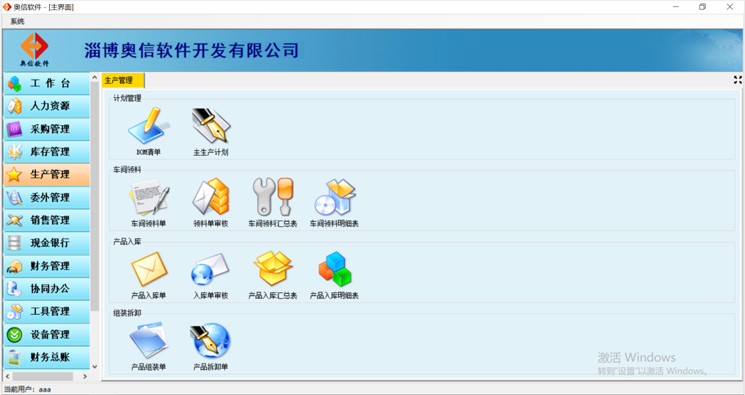Image resolution: width=745 pixels, height=395 pixels.
Task: Select the 委外管理 module label
Action: [x=50, y=198]
